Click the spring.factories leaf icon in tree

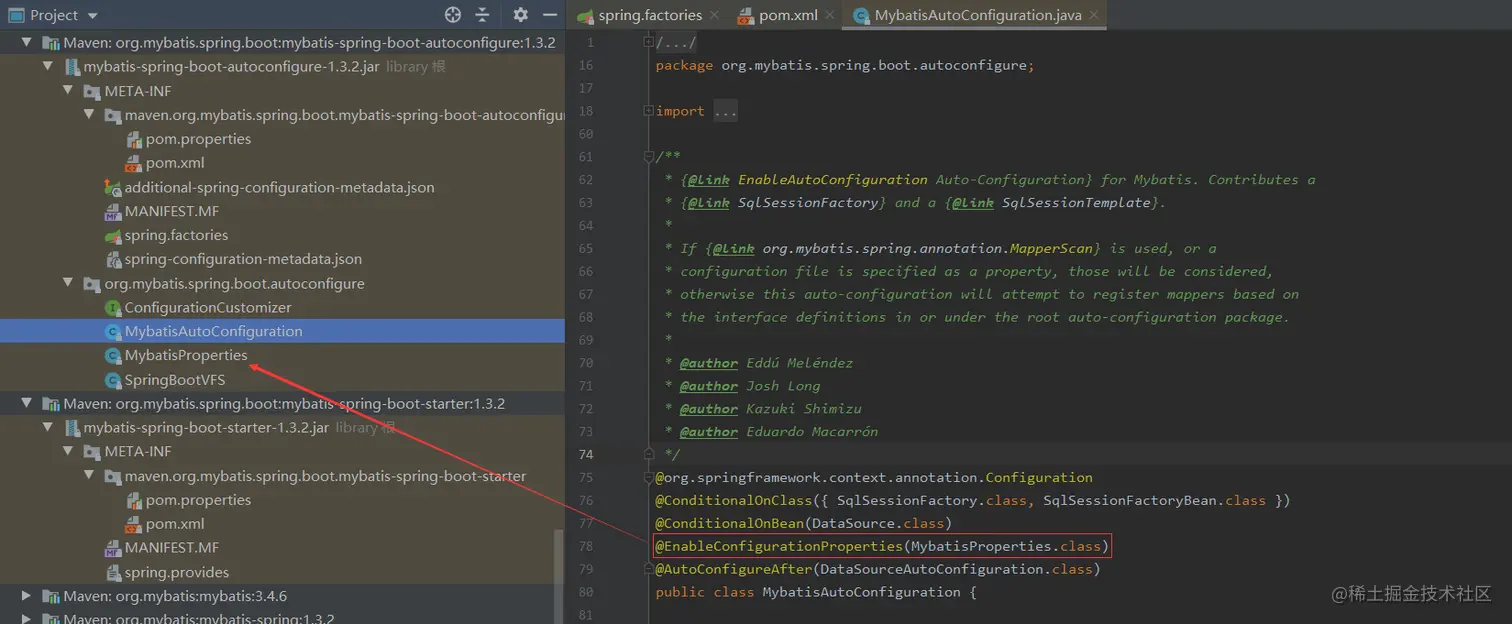(x=113, y=236)
